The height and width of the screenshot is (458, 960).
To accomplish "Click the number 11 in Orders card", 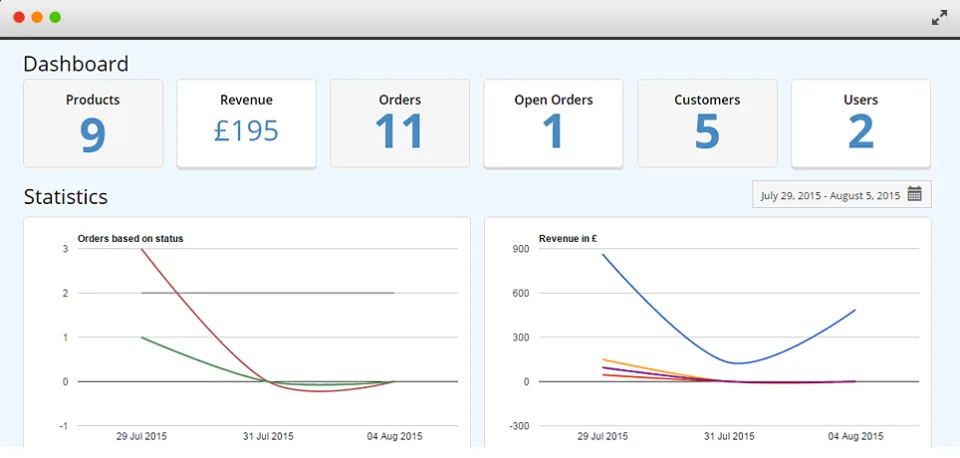I will pyautogui.click(x=400, y=132).
